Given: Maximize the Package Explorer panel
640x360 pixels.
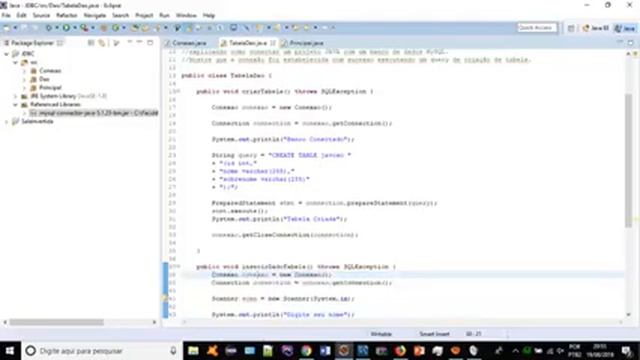Looking at the screenshot, I should 150,42.
